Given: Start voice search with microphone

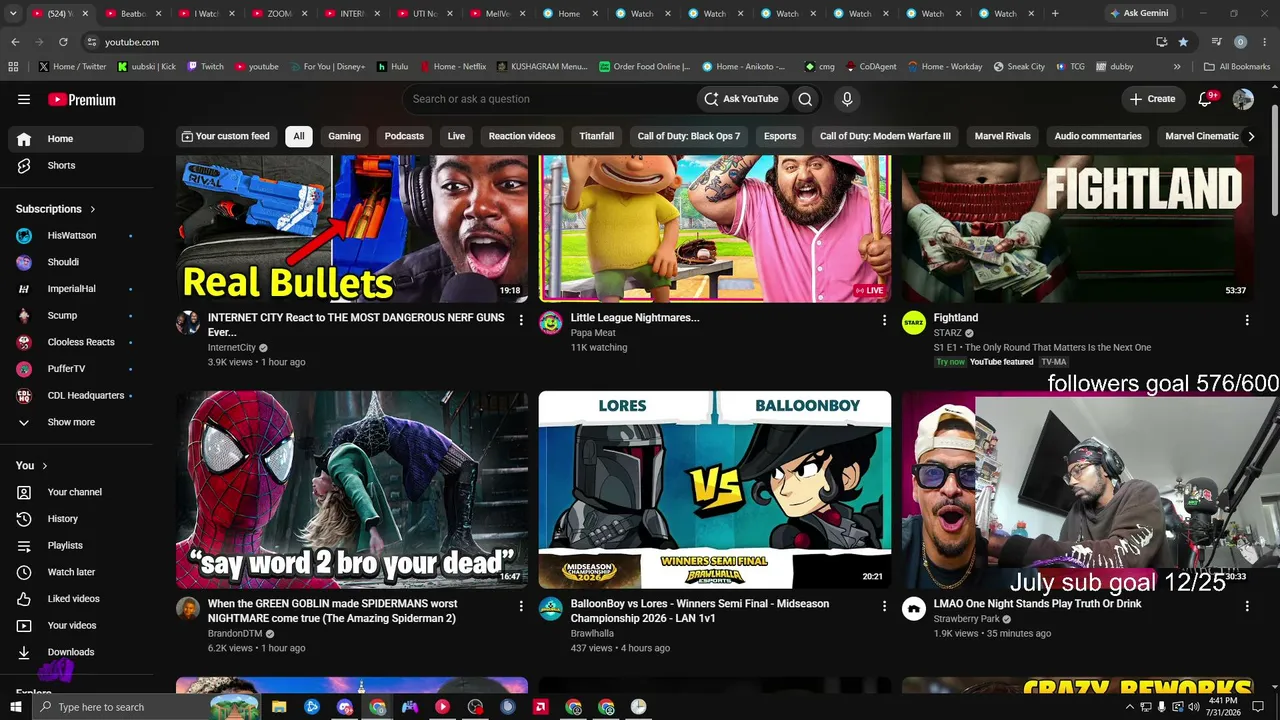Looking at the screenshot, I should tap(847, 99).
